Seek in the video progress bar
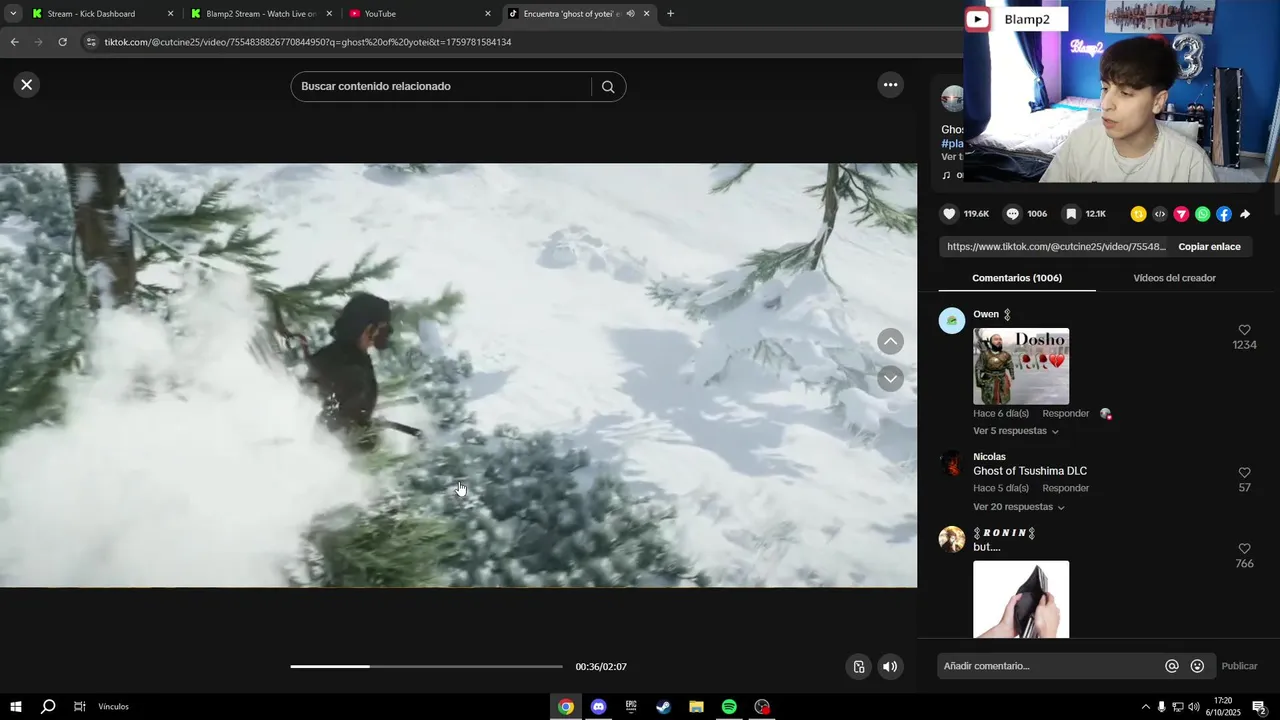 (x=426, y=666)
